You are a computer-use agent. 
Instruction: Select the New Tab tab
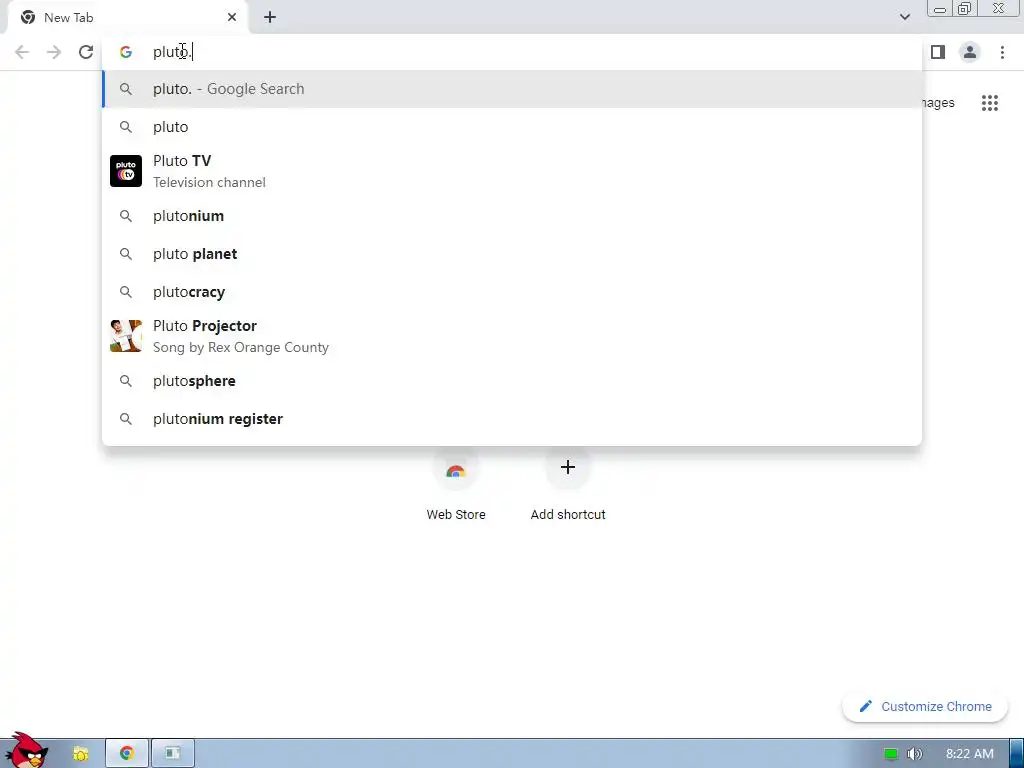click(128, 18)
